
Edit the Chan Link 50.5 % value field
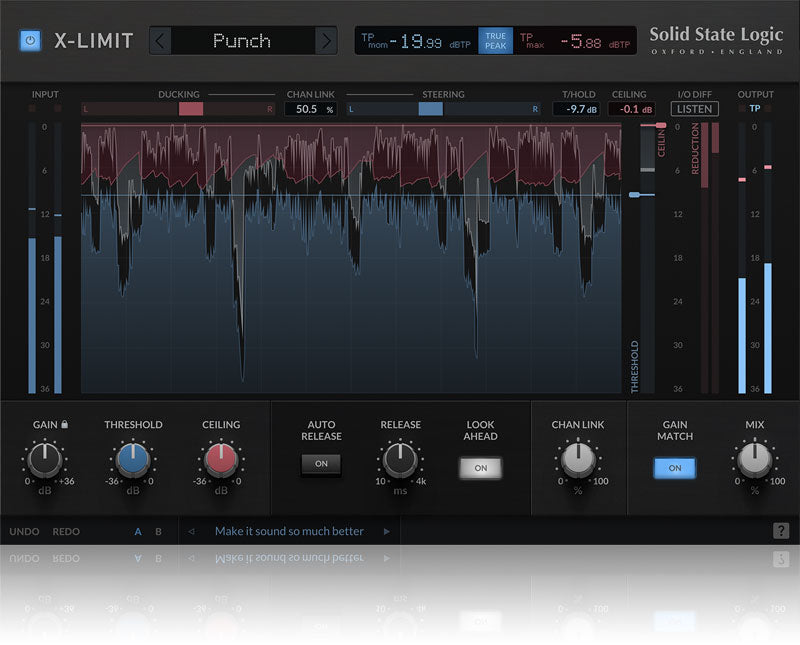pyautogui.click(x=311, y=109)
